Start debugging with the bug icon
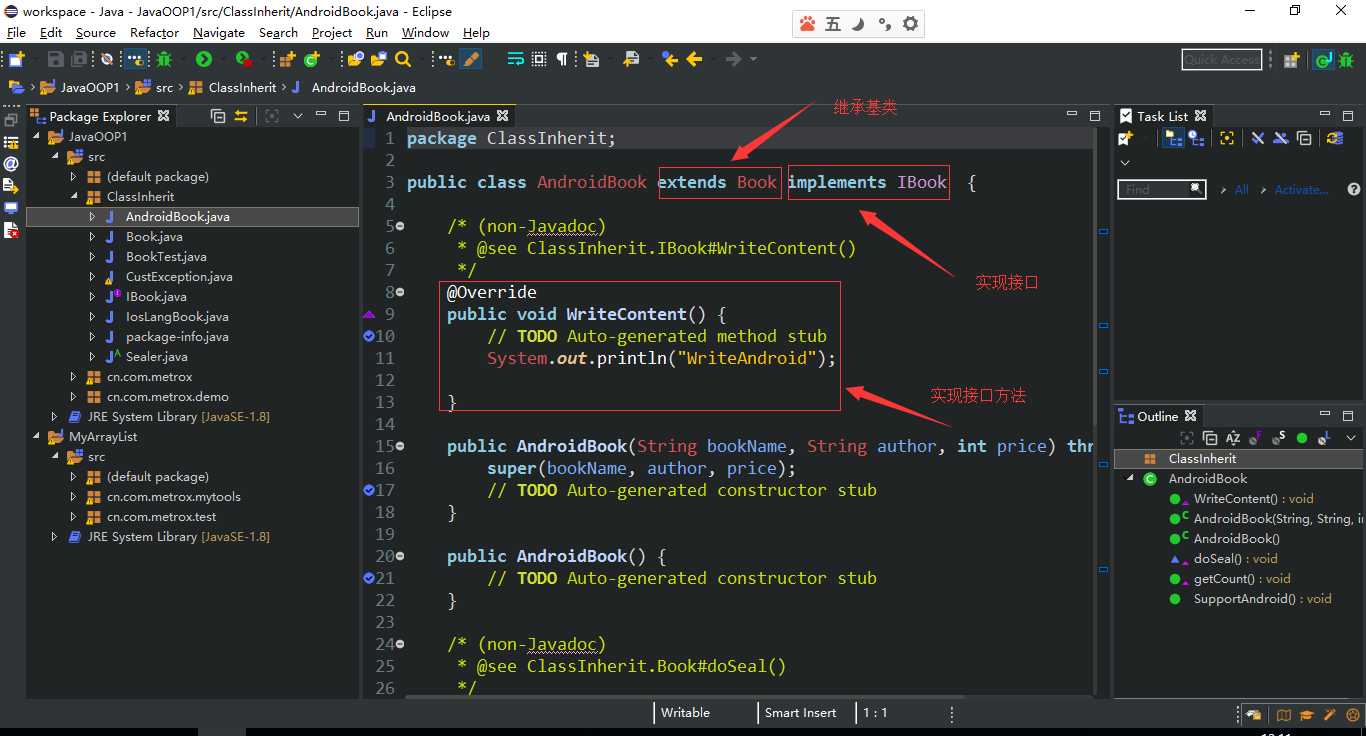 pos(164,59)
